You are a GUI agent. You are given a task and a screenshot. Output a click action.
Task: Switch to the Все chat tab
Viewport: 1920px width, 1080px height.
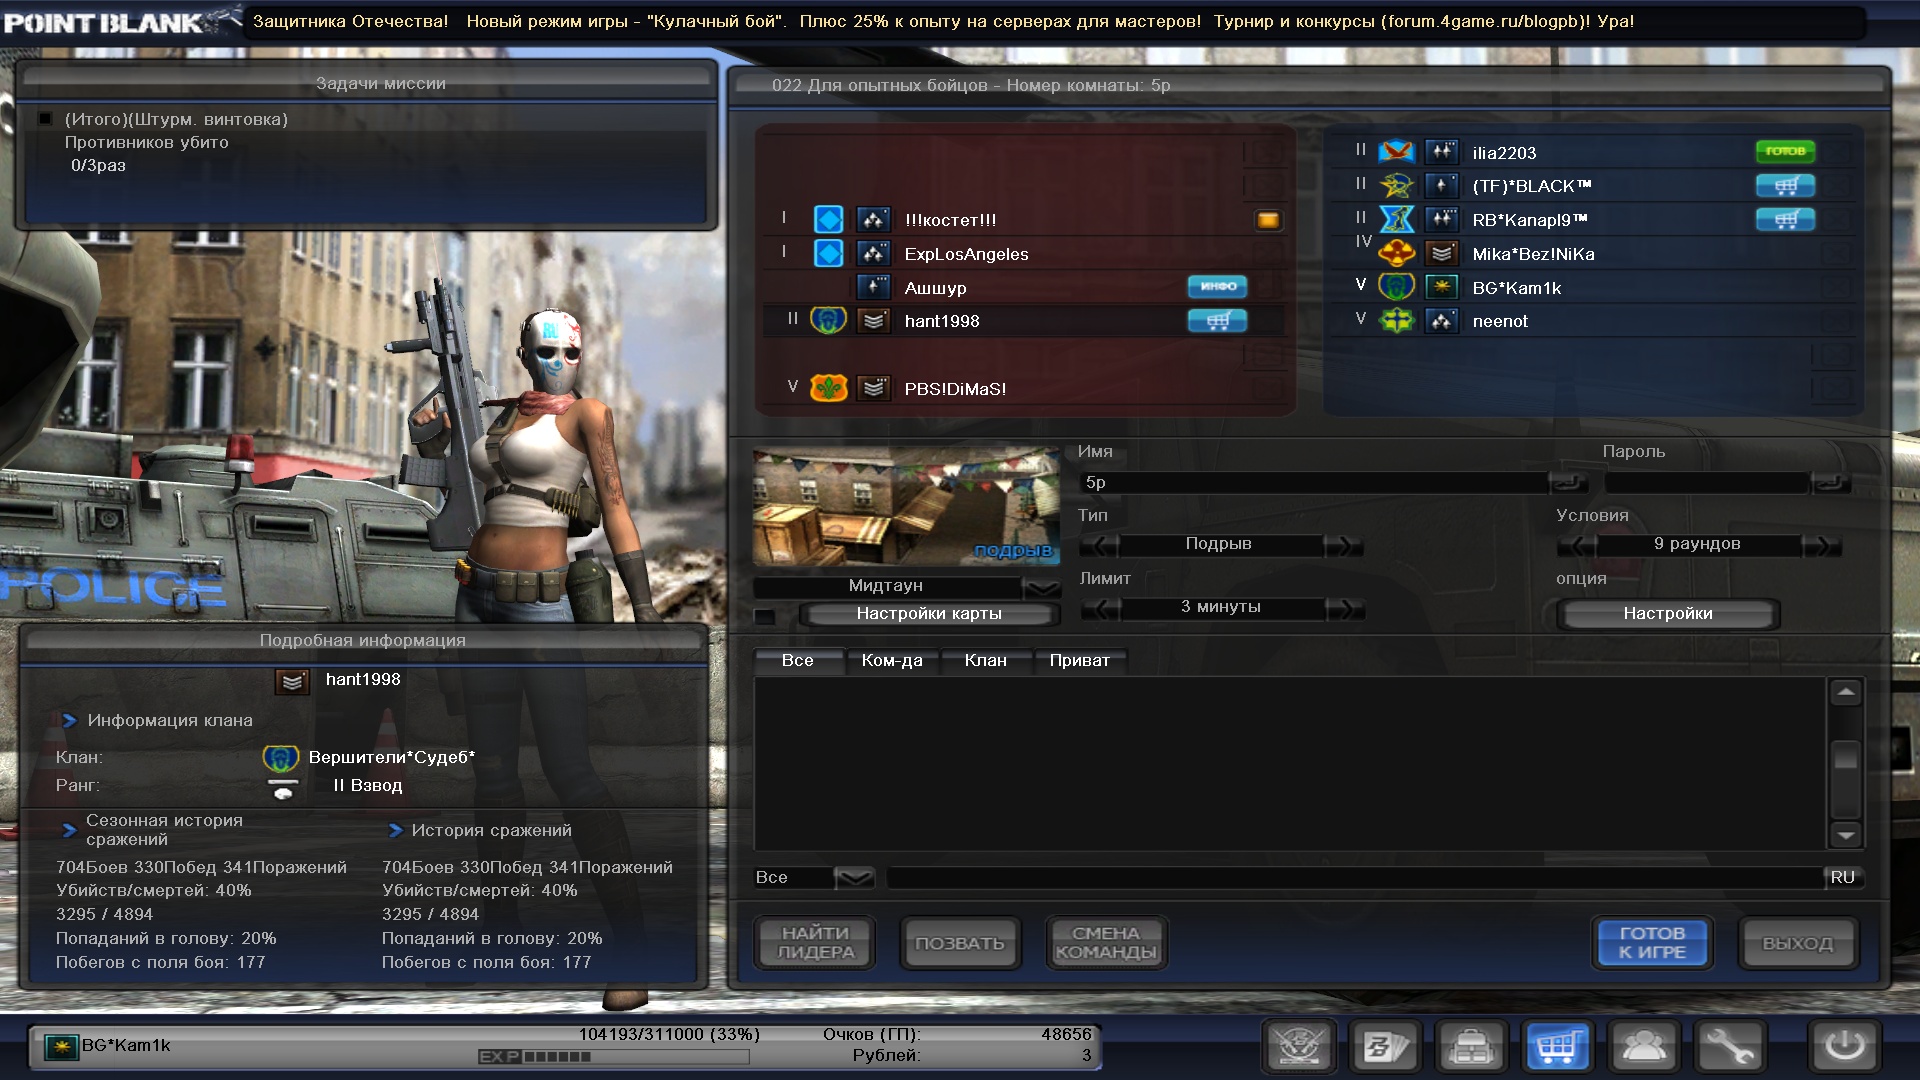tap(797, 660)
